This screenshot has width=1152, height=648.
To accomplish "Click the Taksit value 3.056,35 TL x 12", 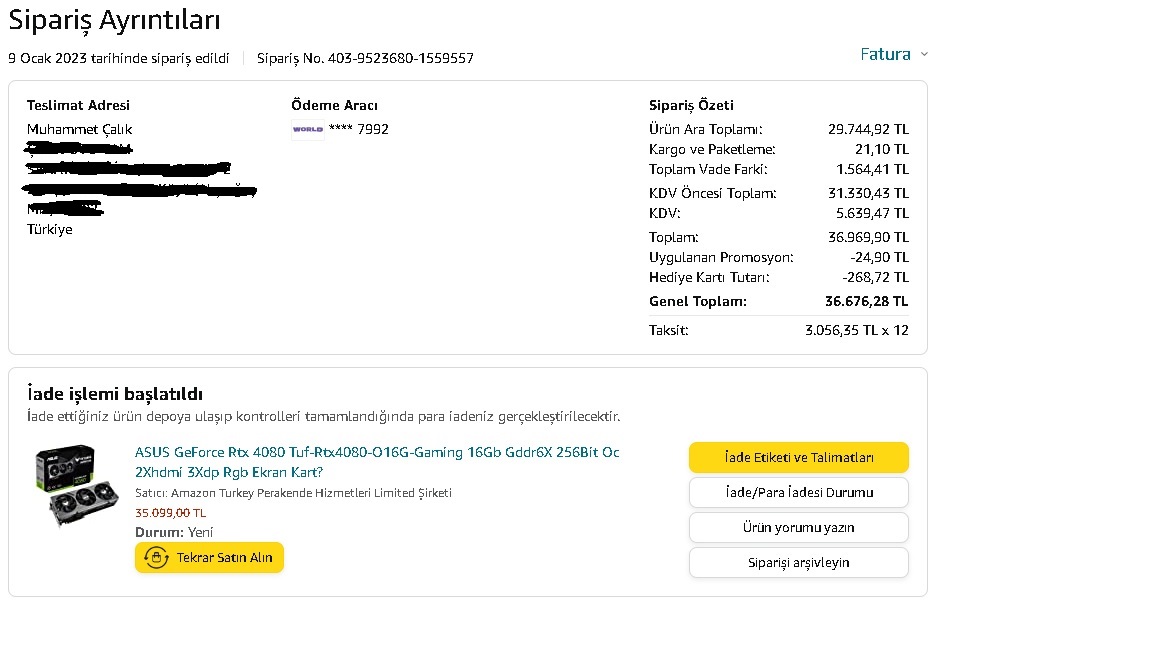I will 856,330.
